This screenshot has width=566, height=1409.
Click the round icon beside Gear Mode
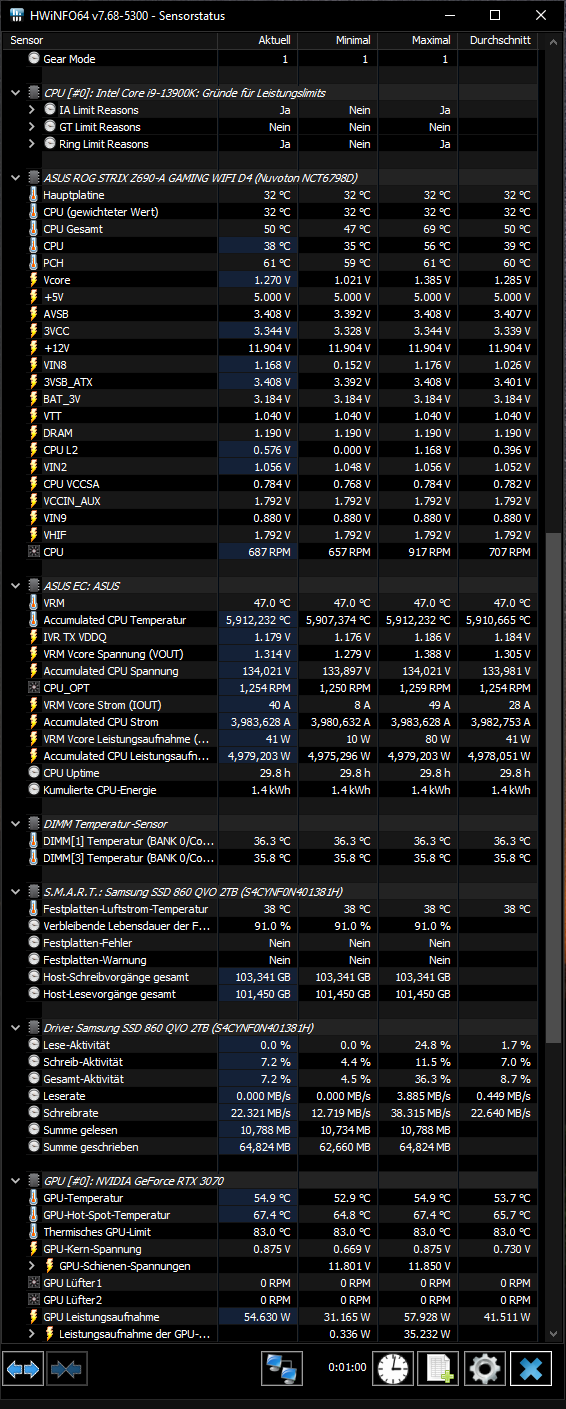pos(35,59)
